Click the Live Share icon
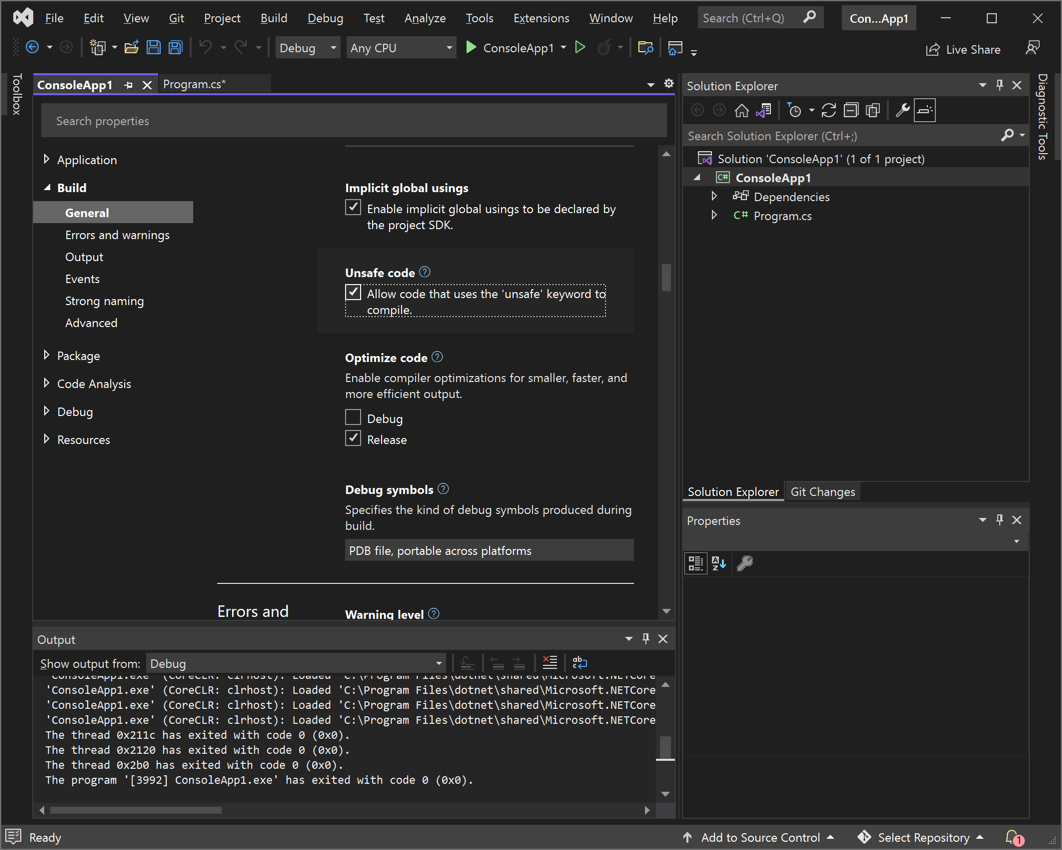This screenshot has height=850, width=1062. click(x=933, y=49)
